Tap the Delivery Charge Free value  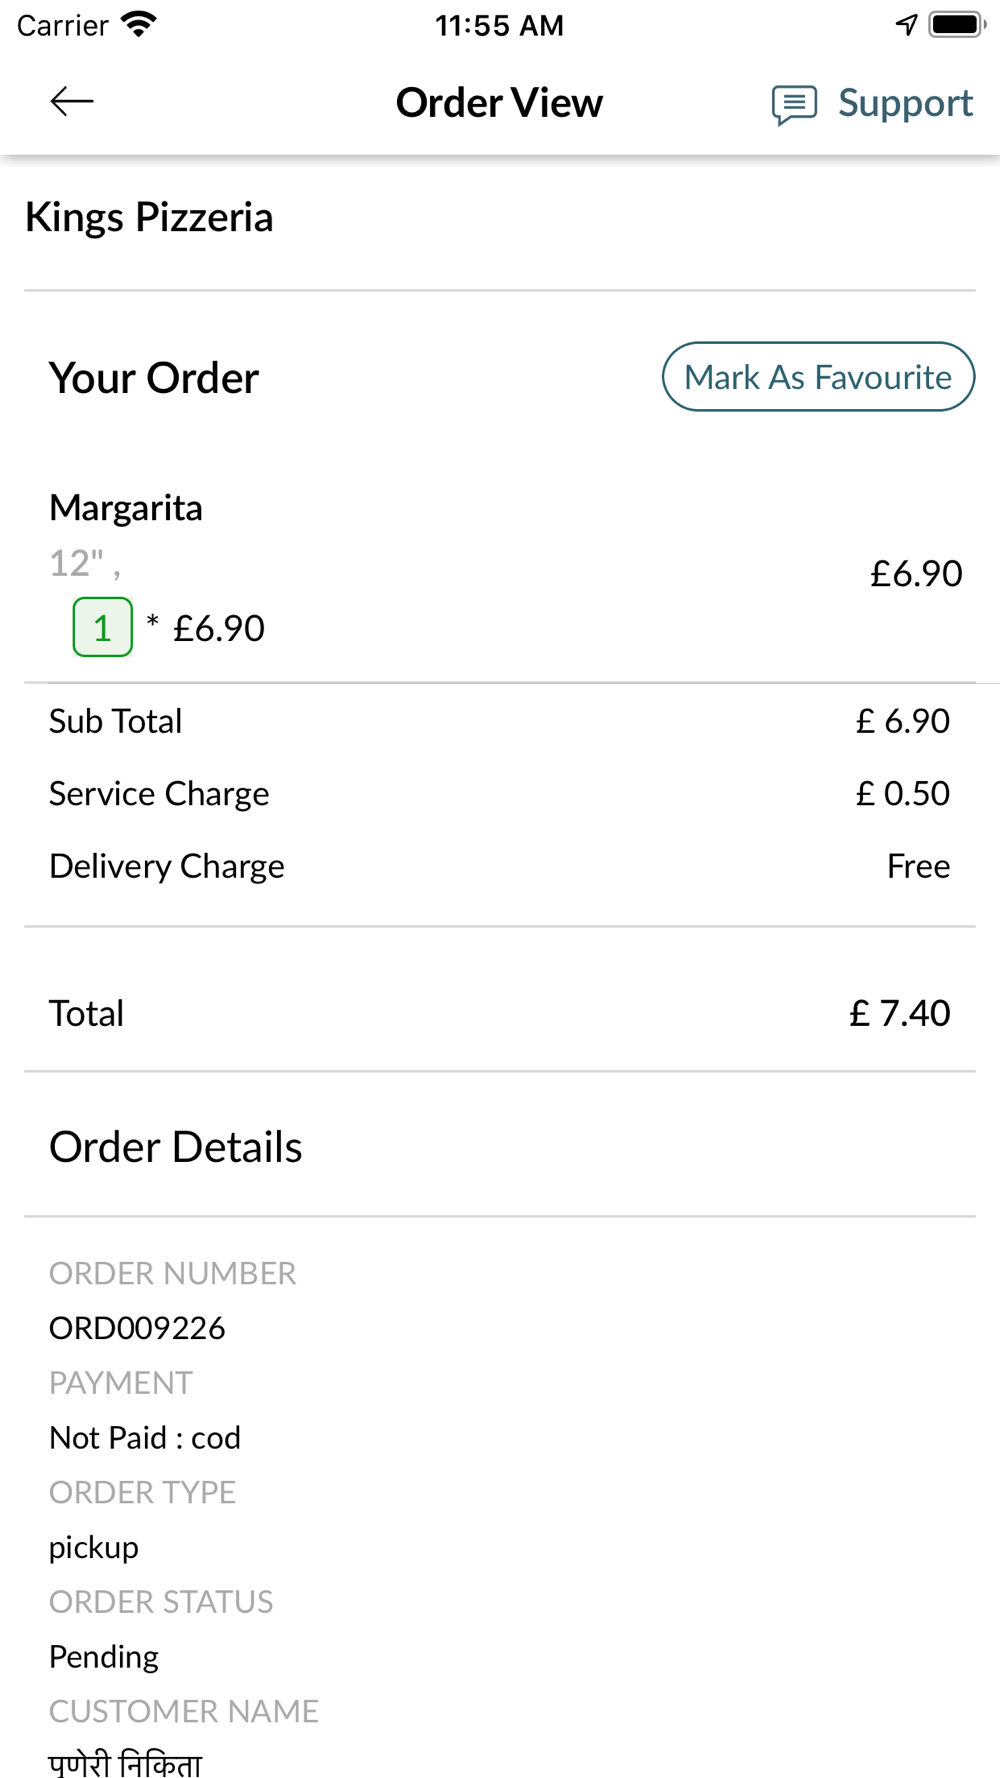coord(918,866)
